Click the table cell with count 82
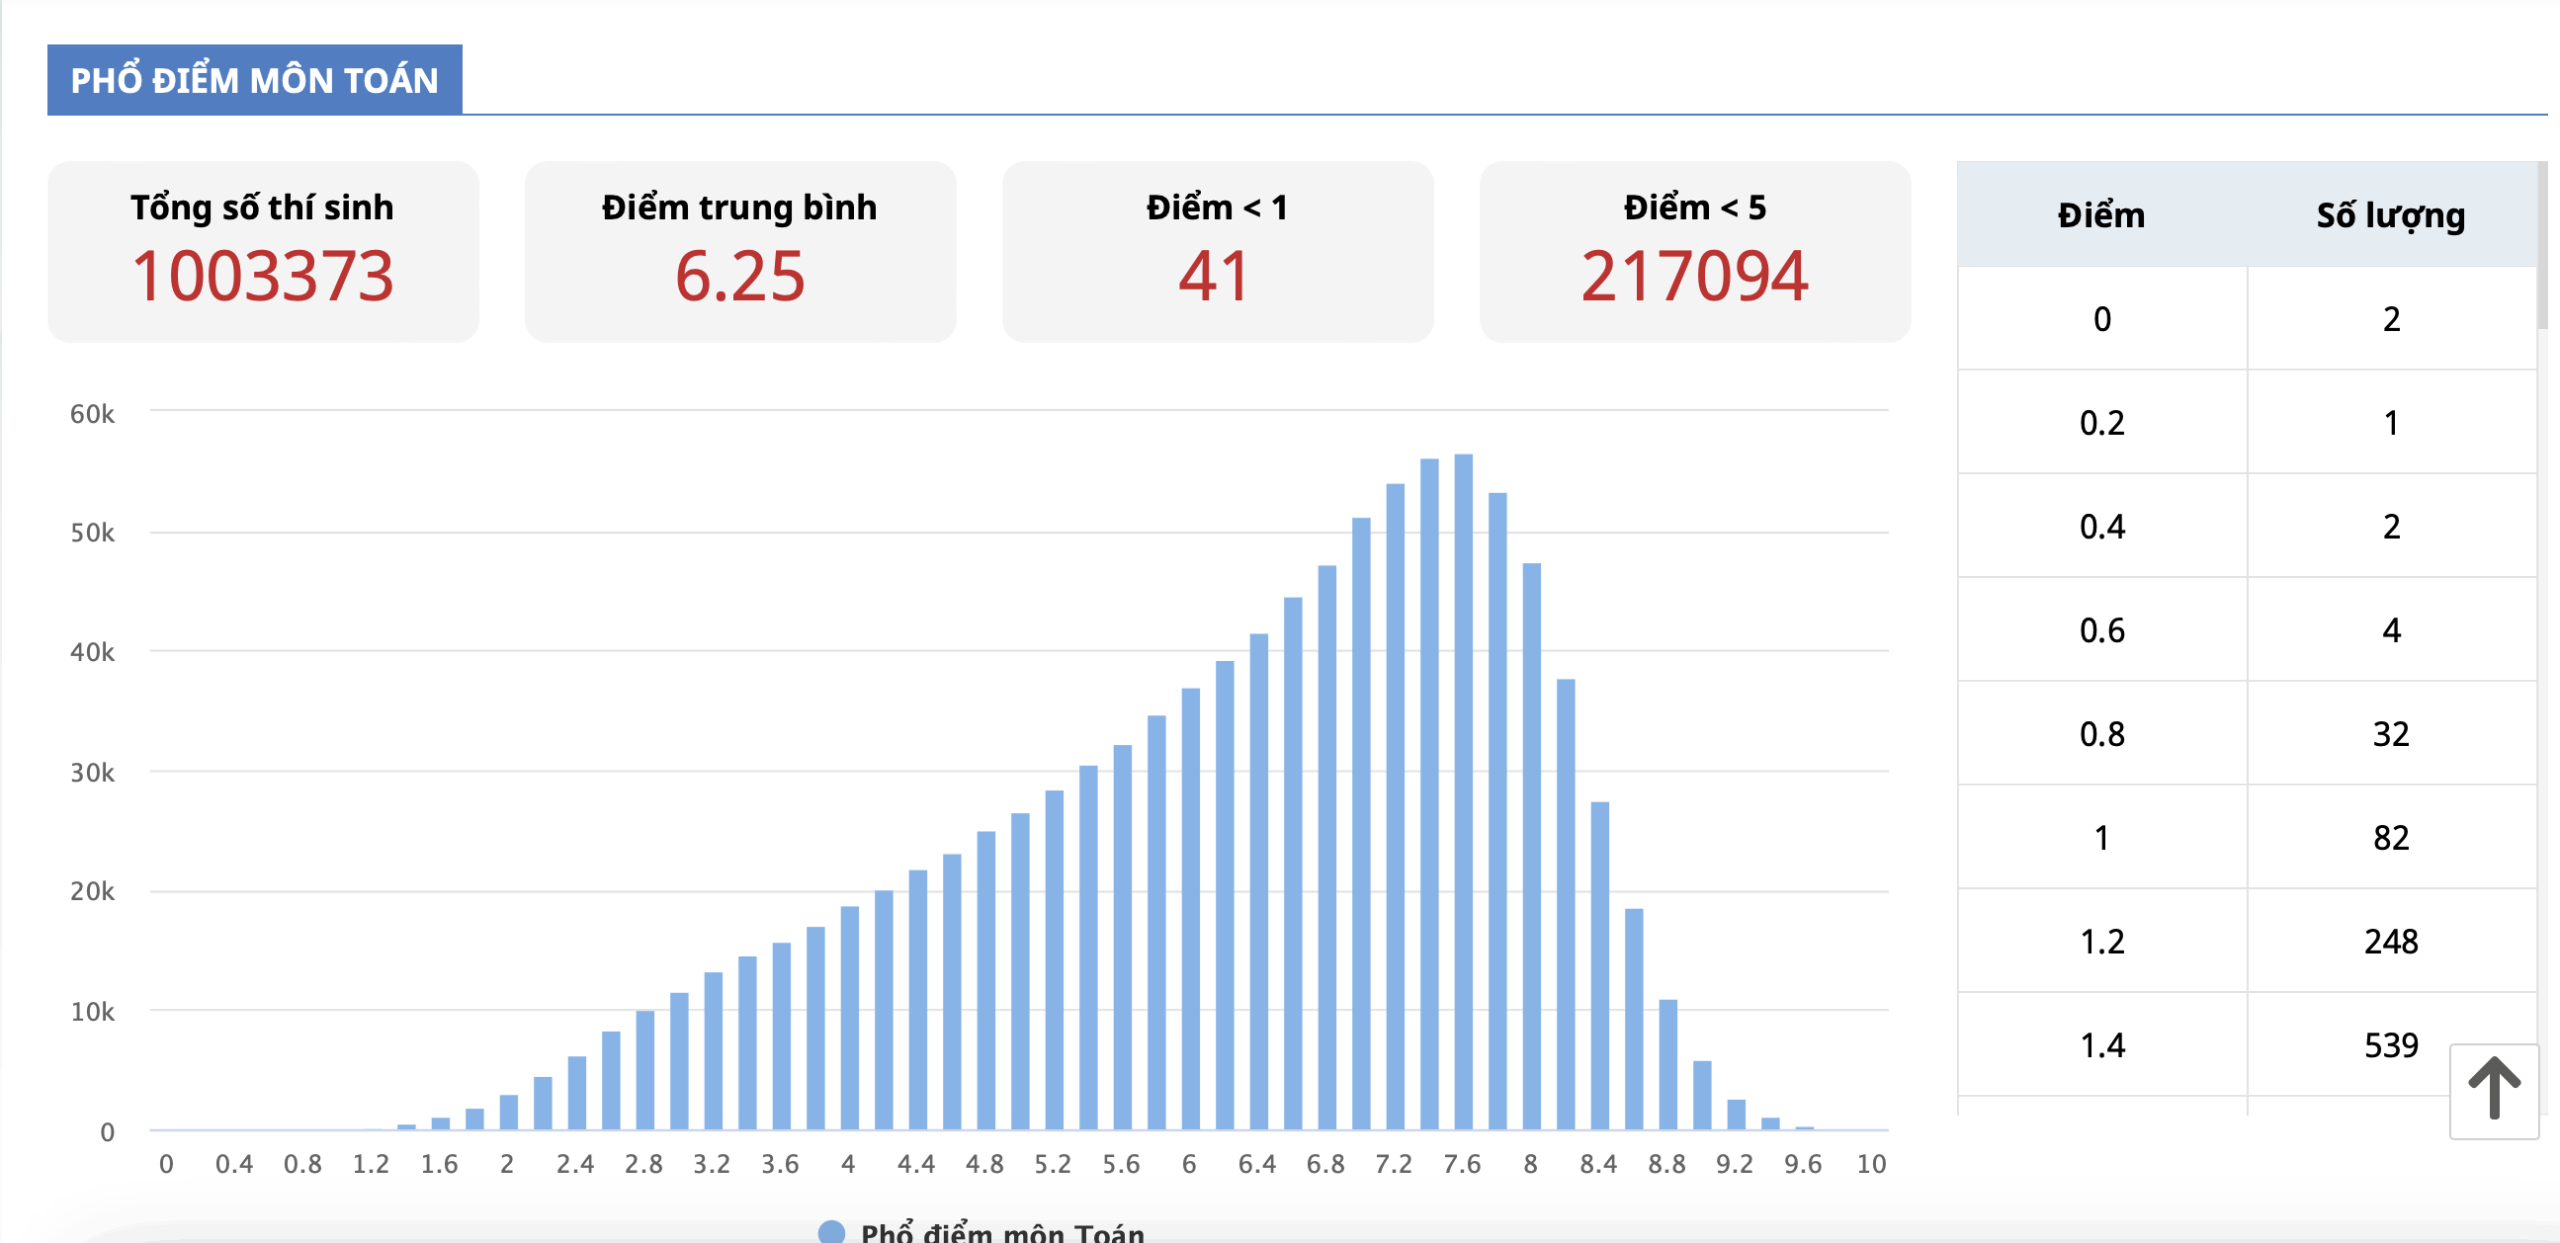Viewport: 2560px width, 1243px height. pos(2390,837)
